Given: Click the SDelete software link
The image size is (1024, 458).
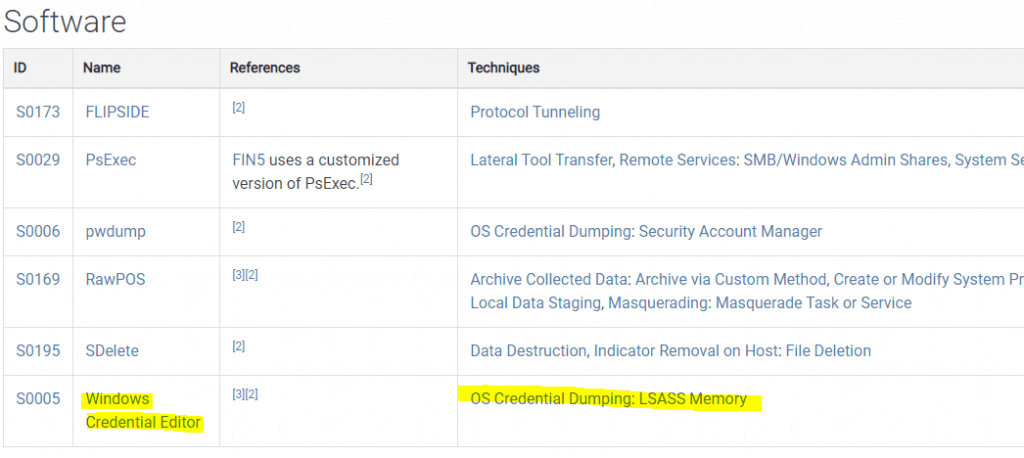Looking at the screenshot, I should (112, 351).
